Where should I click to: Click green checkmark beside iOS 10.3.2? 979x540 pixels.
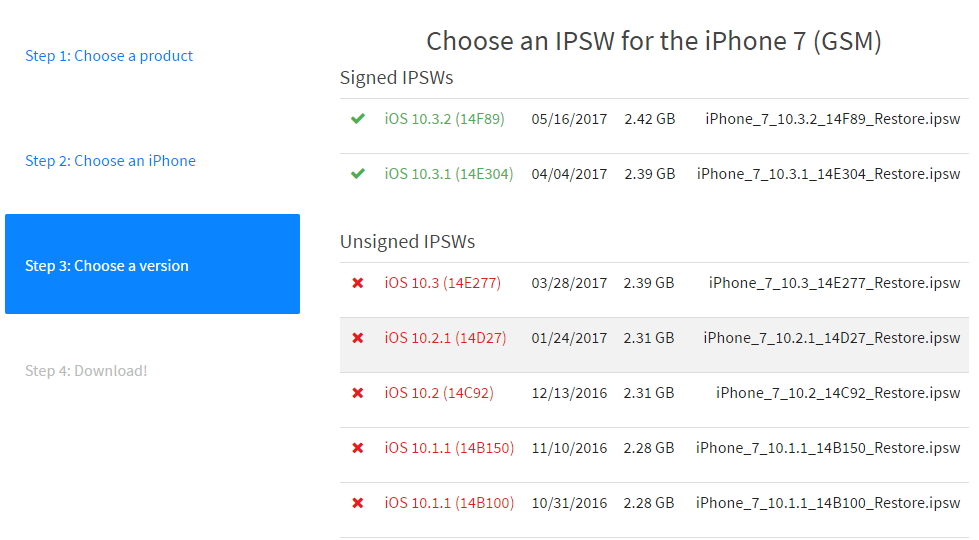[357, 119]
